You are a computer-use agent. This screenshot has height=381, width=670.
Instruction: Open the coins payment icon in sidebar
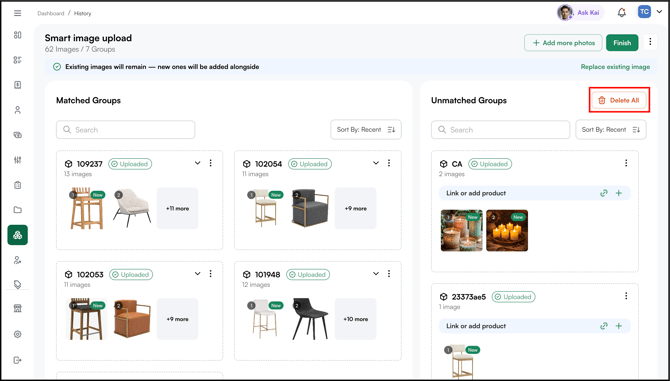[18, 135]
